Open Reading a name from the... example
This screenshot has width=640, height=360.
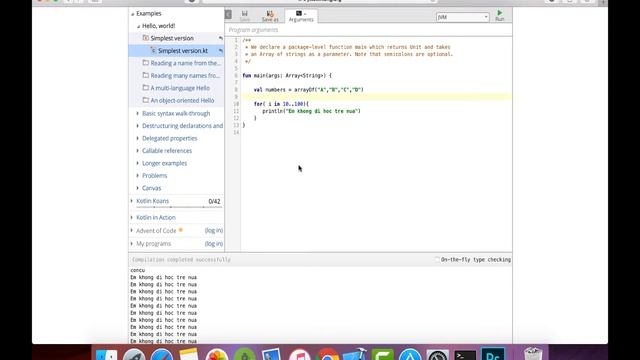pos(185,63)
